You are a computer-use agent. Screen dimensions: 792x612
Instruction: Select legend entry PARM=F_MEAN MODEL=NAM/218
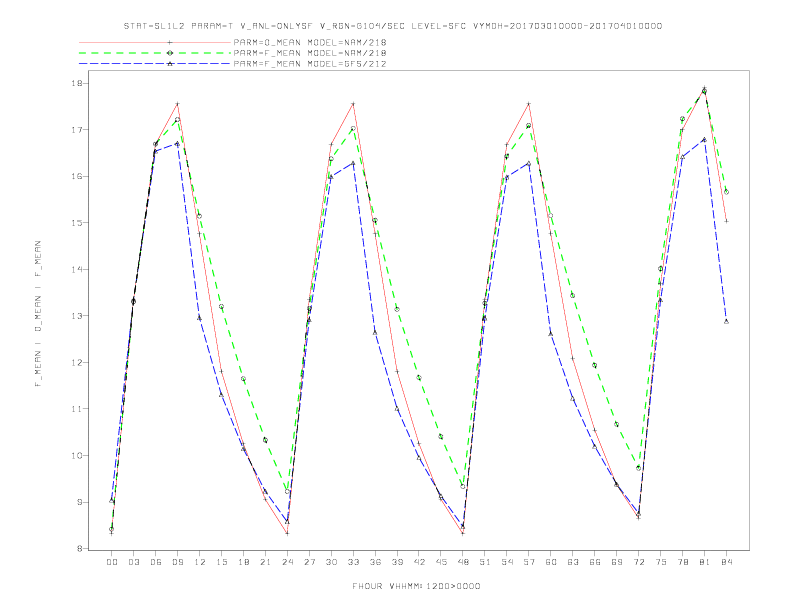pos(310,53)
